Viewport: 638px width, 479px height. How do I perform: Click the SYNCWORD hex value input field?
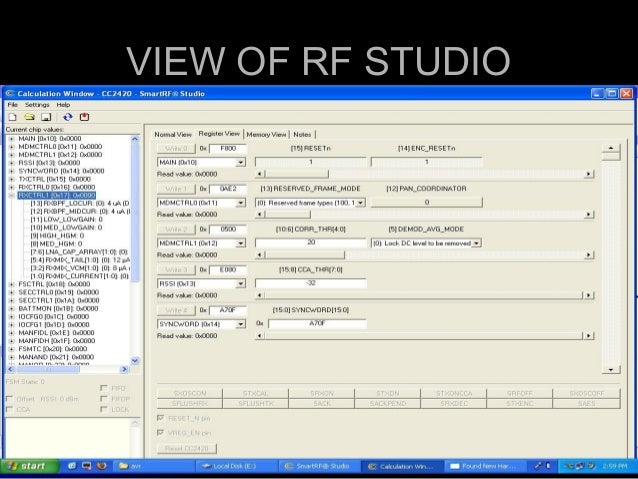(317, 324)
